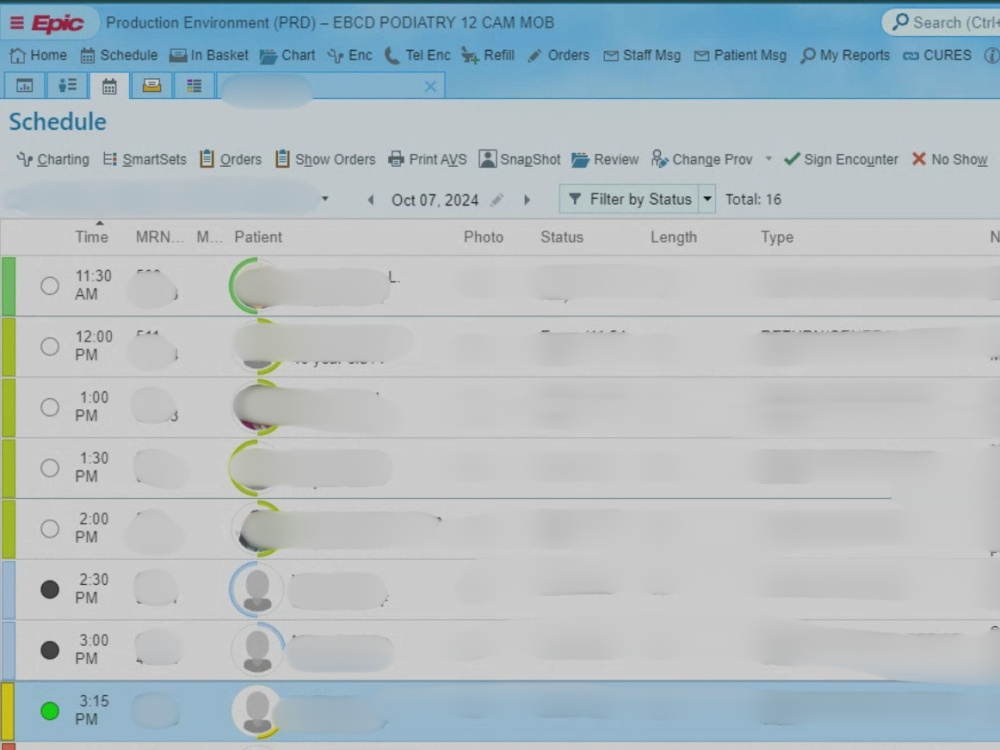Click Review in the schedule toolbar
This screenshot has height=750, width=1000.
605,159
